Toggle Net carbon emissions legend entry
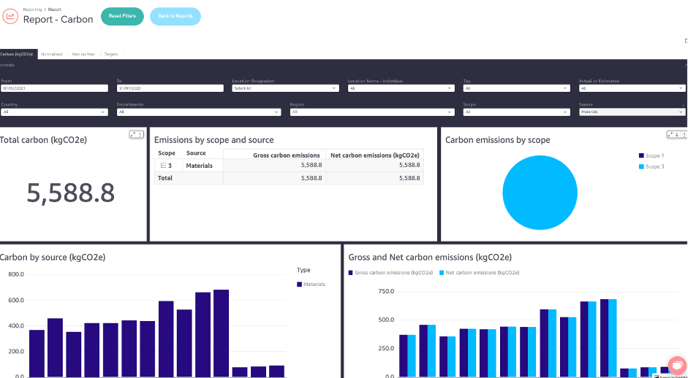The image size is (688, 378). [x=479, y=273]
